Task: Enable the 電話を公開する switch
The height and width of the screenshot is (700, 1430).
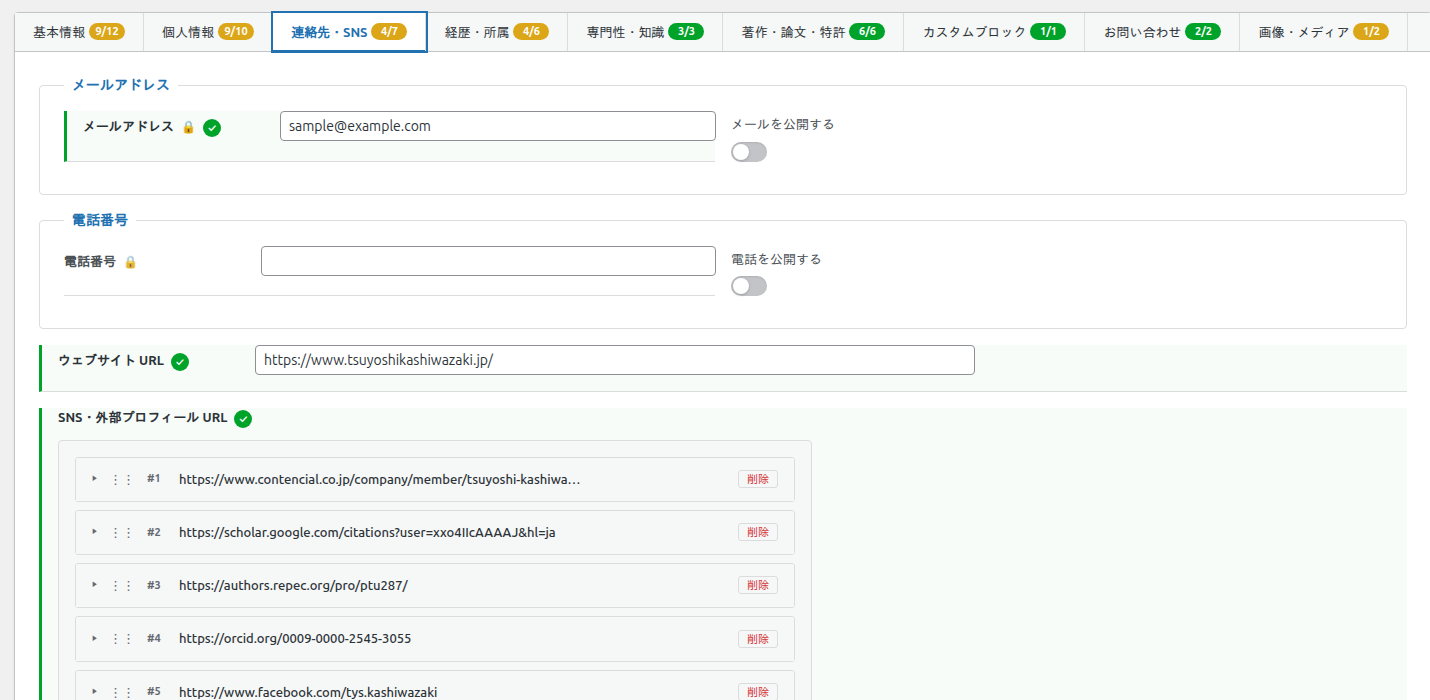Action: point(749,286)
